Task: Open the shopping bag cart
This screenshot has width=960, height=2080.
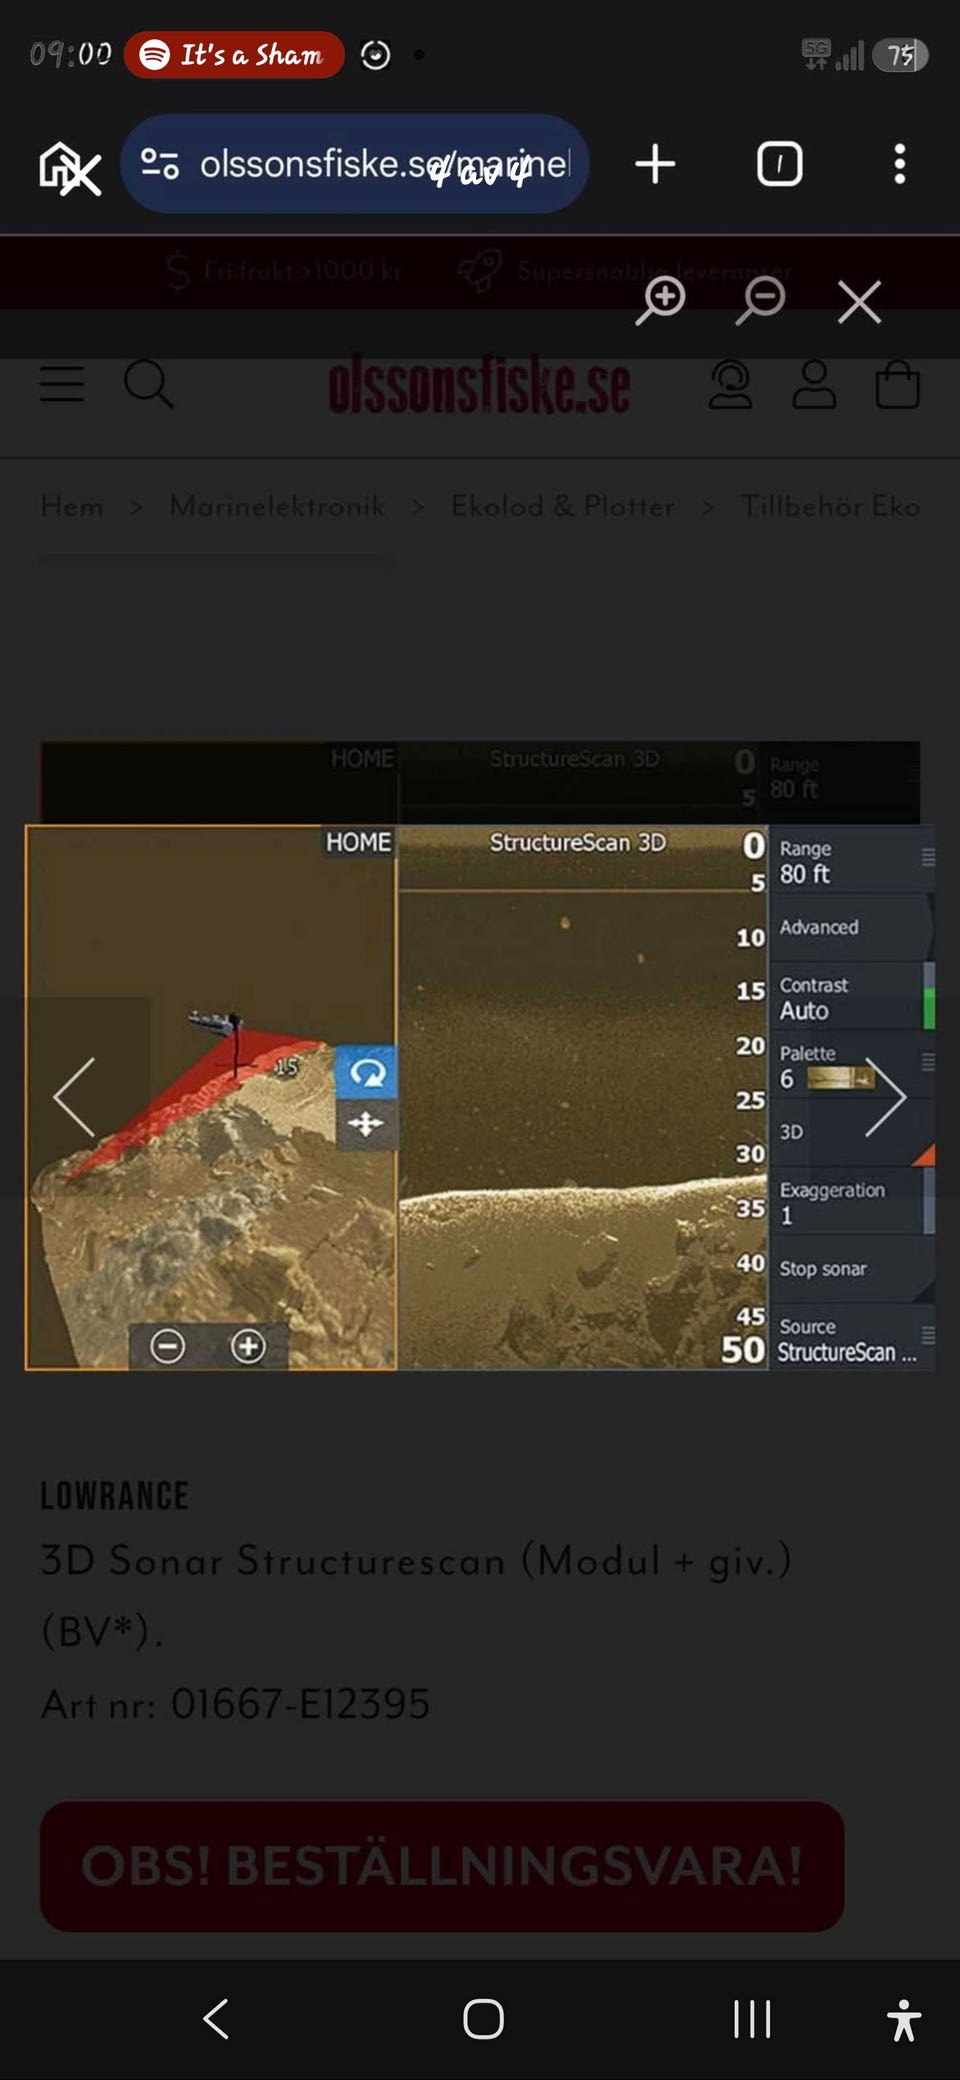Action: coord(897,385)
